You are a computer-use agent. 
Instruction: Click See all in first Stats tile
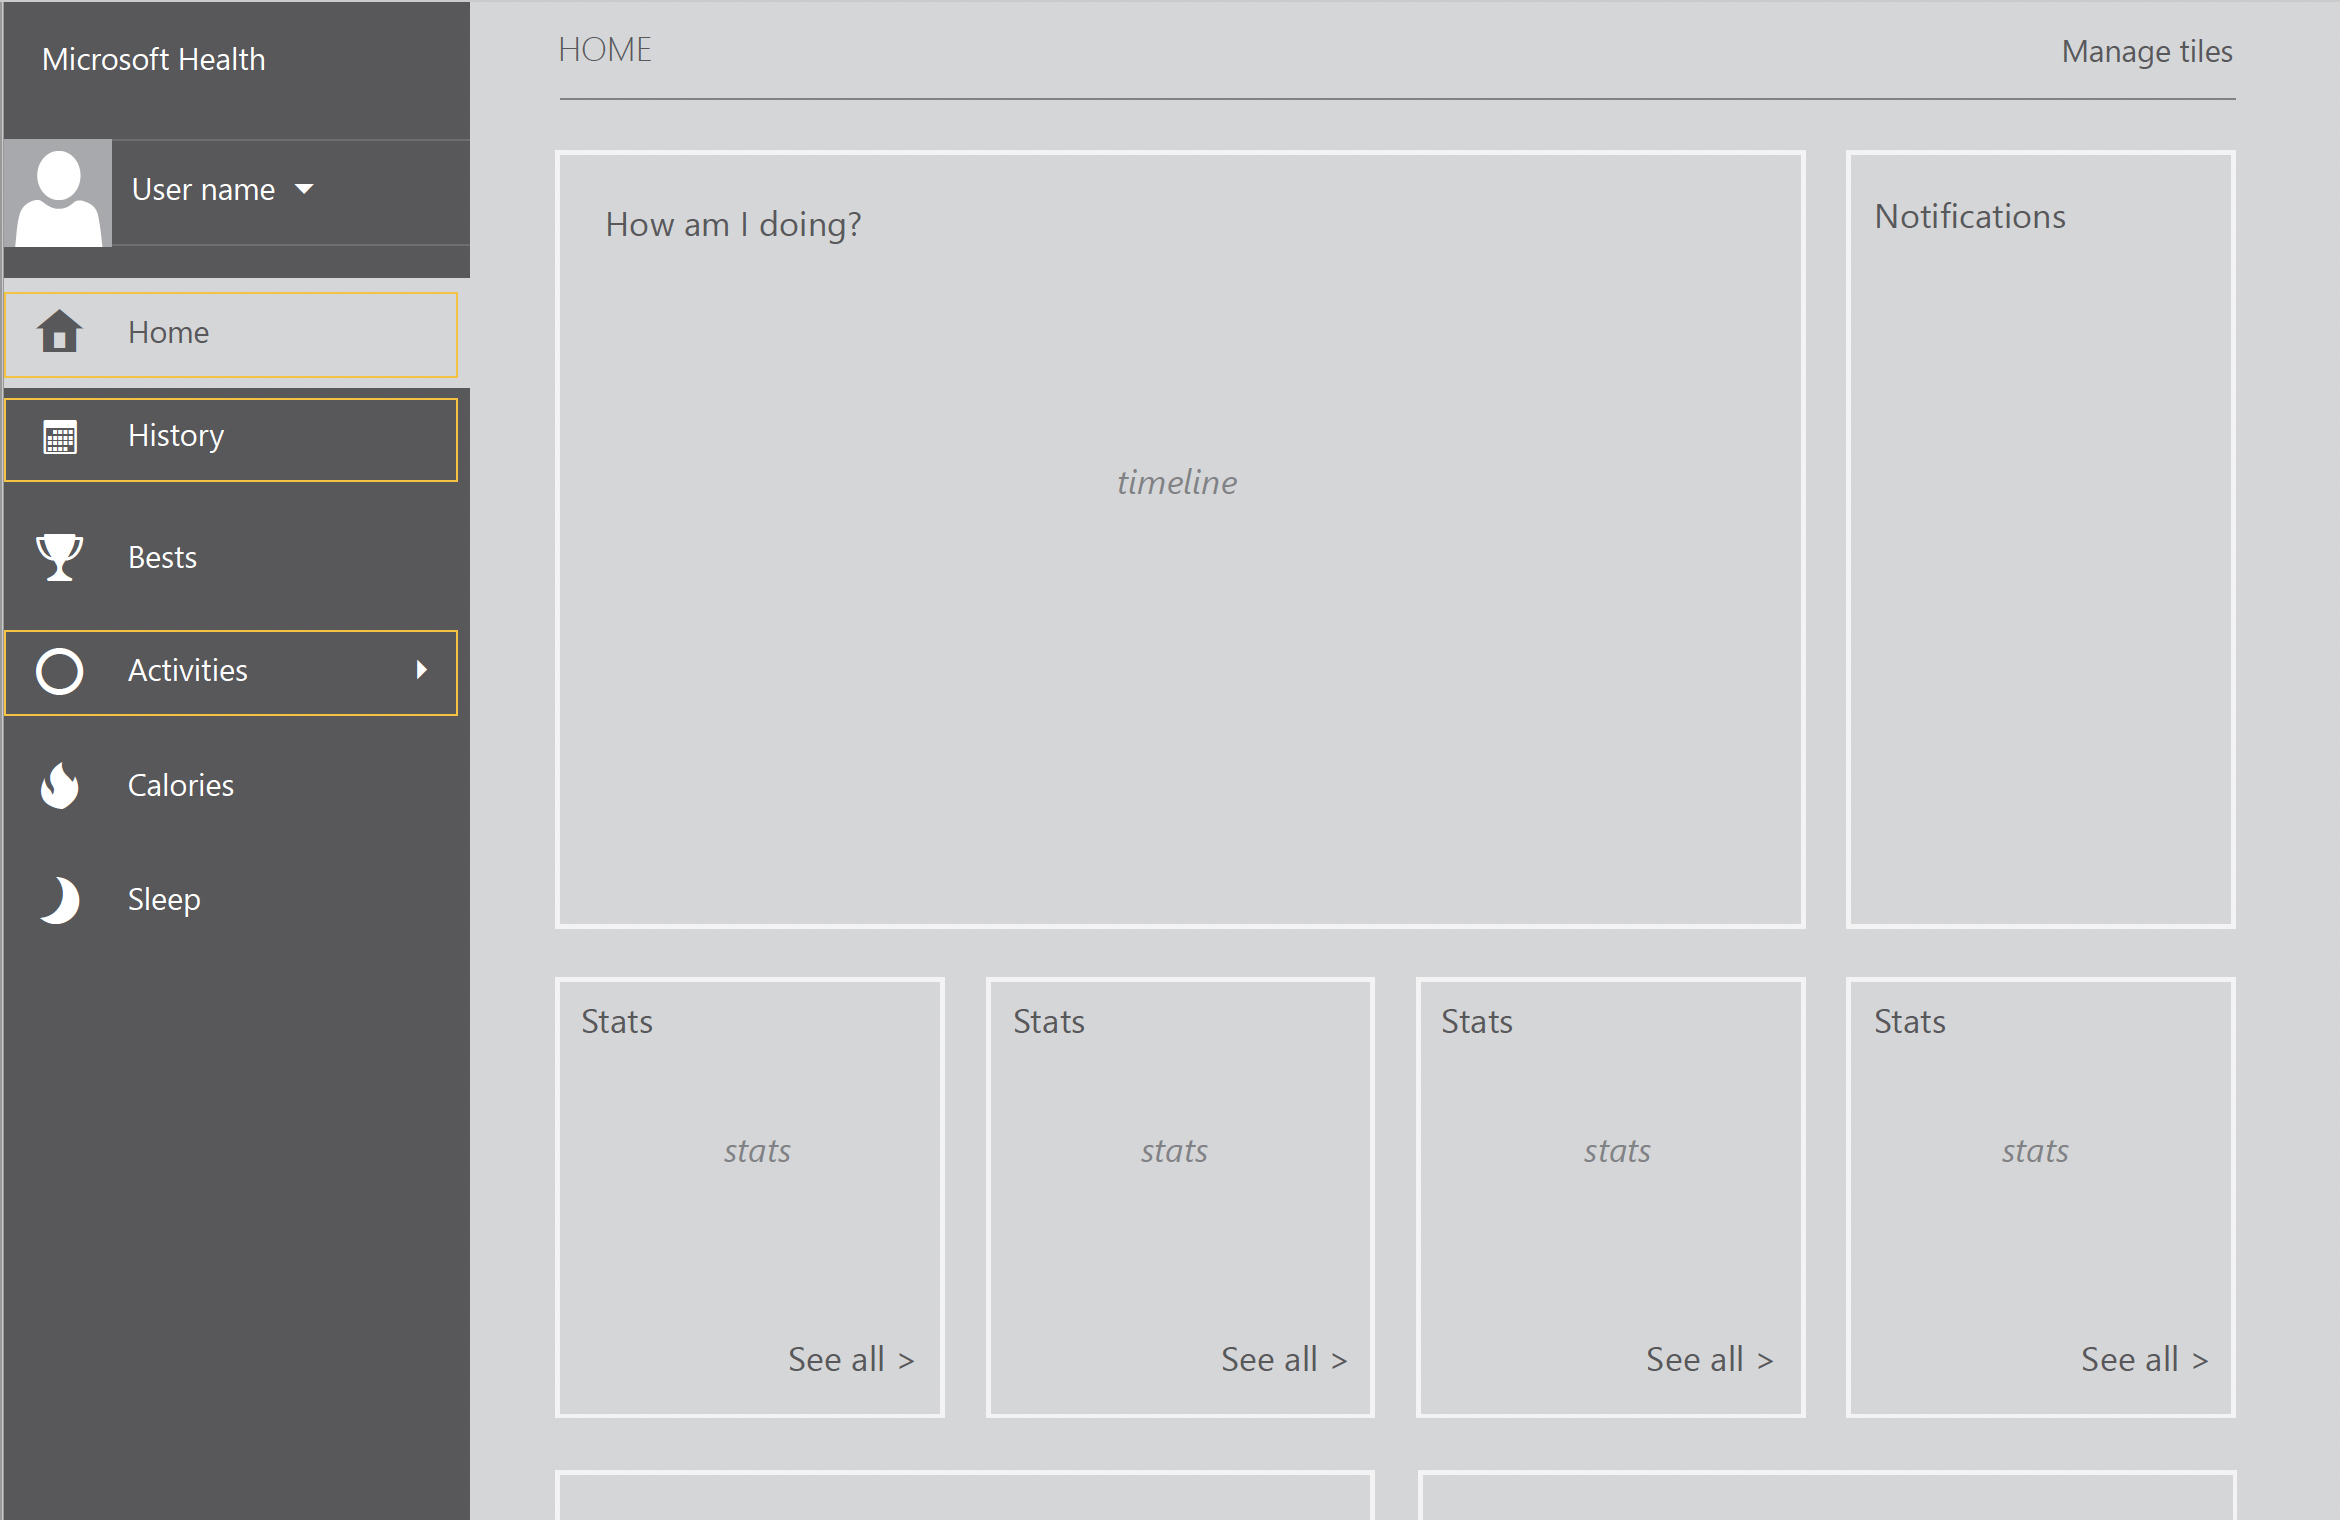(850, 1360)
